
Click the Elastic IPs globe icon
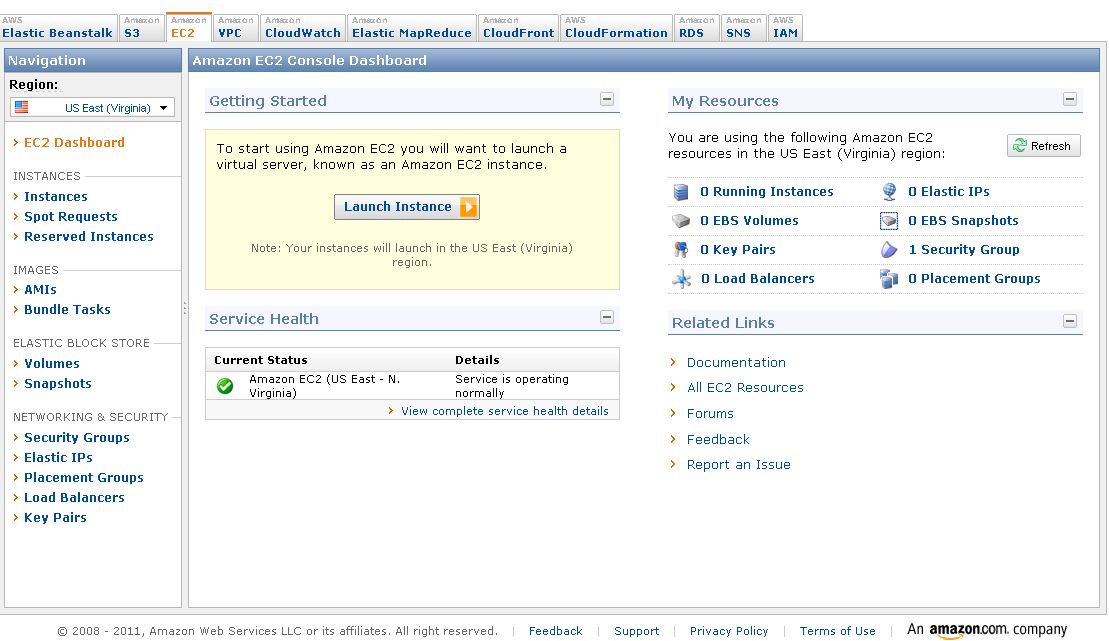[889, 192]
